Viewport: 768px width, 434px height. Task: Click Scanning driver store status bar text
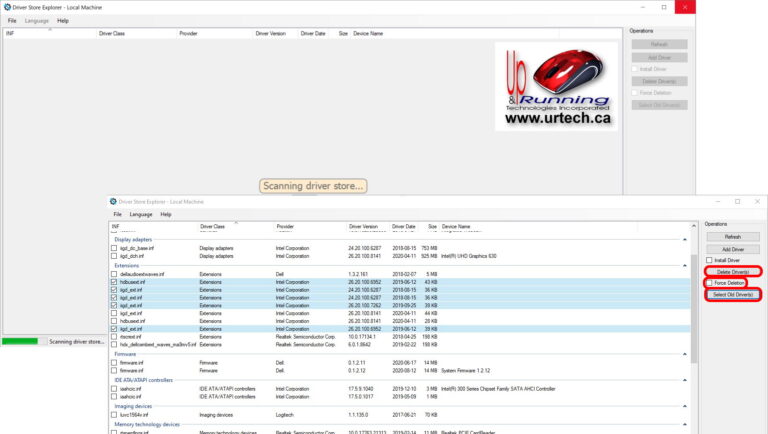[x=76, y=341]
